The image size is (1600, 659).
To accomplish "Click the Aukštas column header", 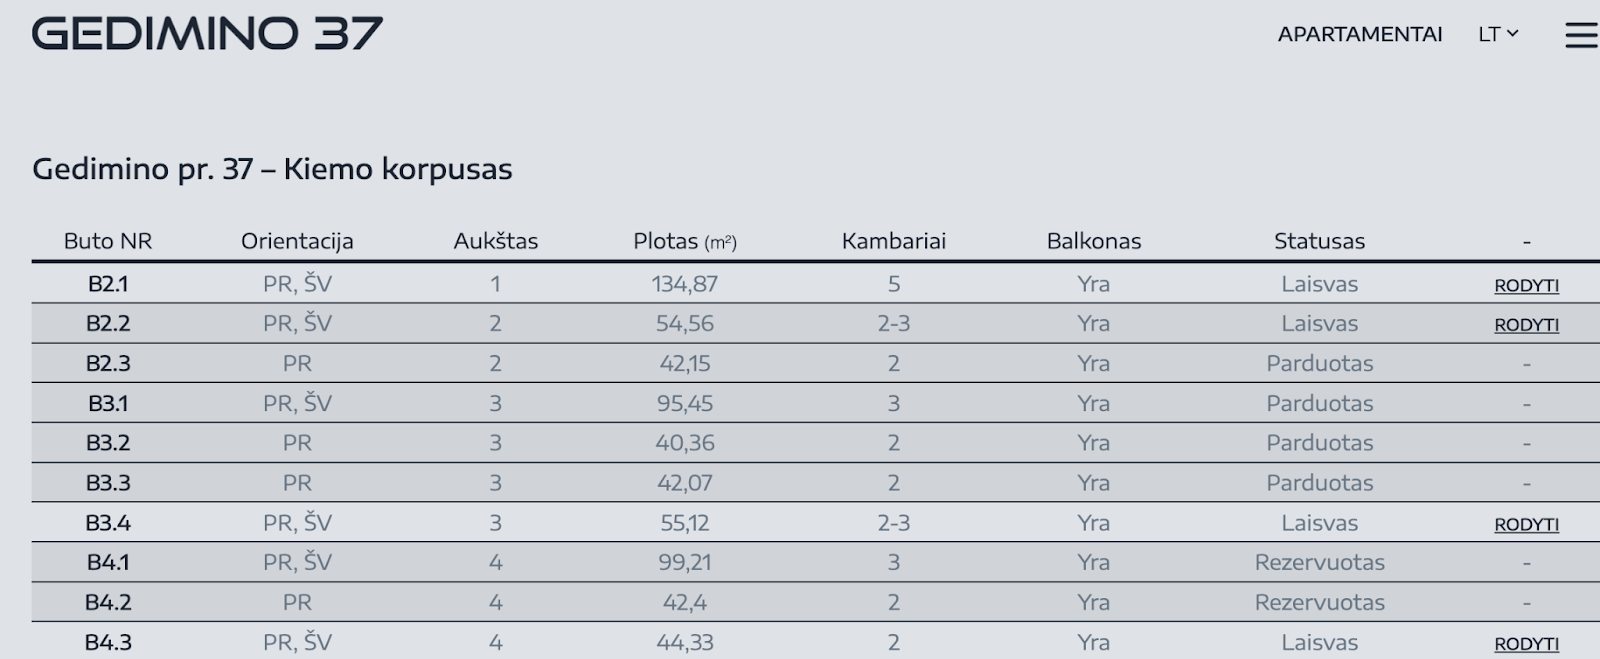I will coord(495,241).
